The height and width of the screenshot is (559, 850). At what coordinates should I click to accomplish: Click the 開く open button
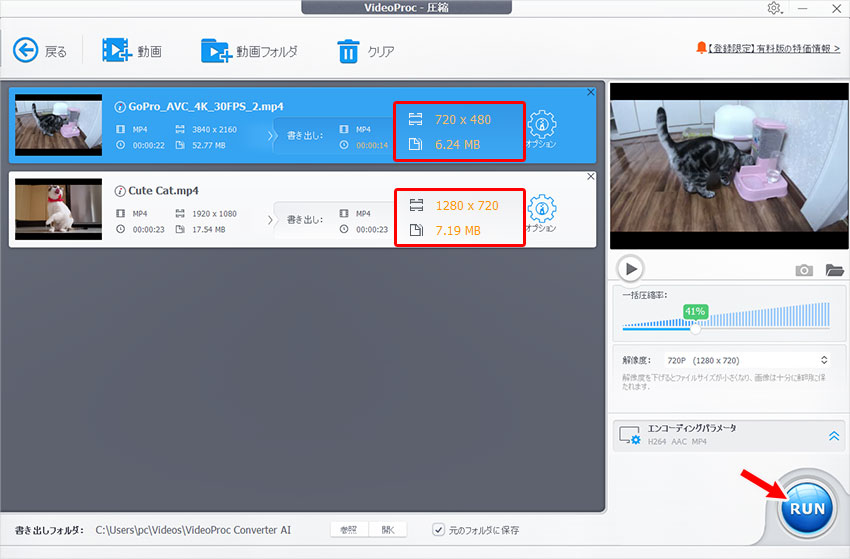pyautogui.click(x=388, y=530)
